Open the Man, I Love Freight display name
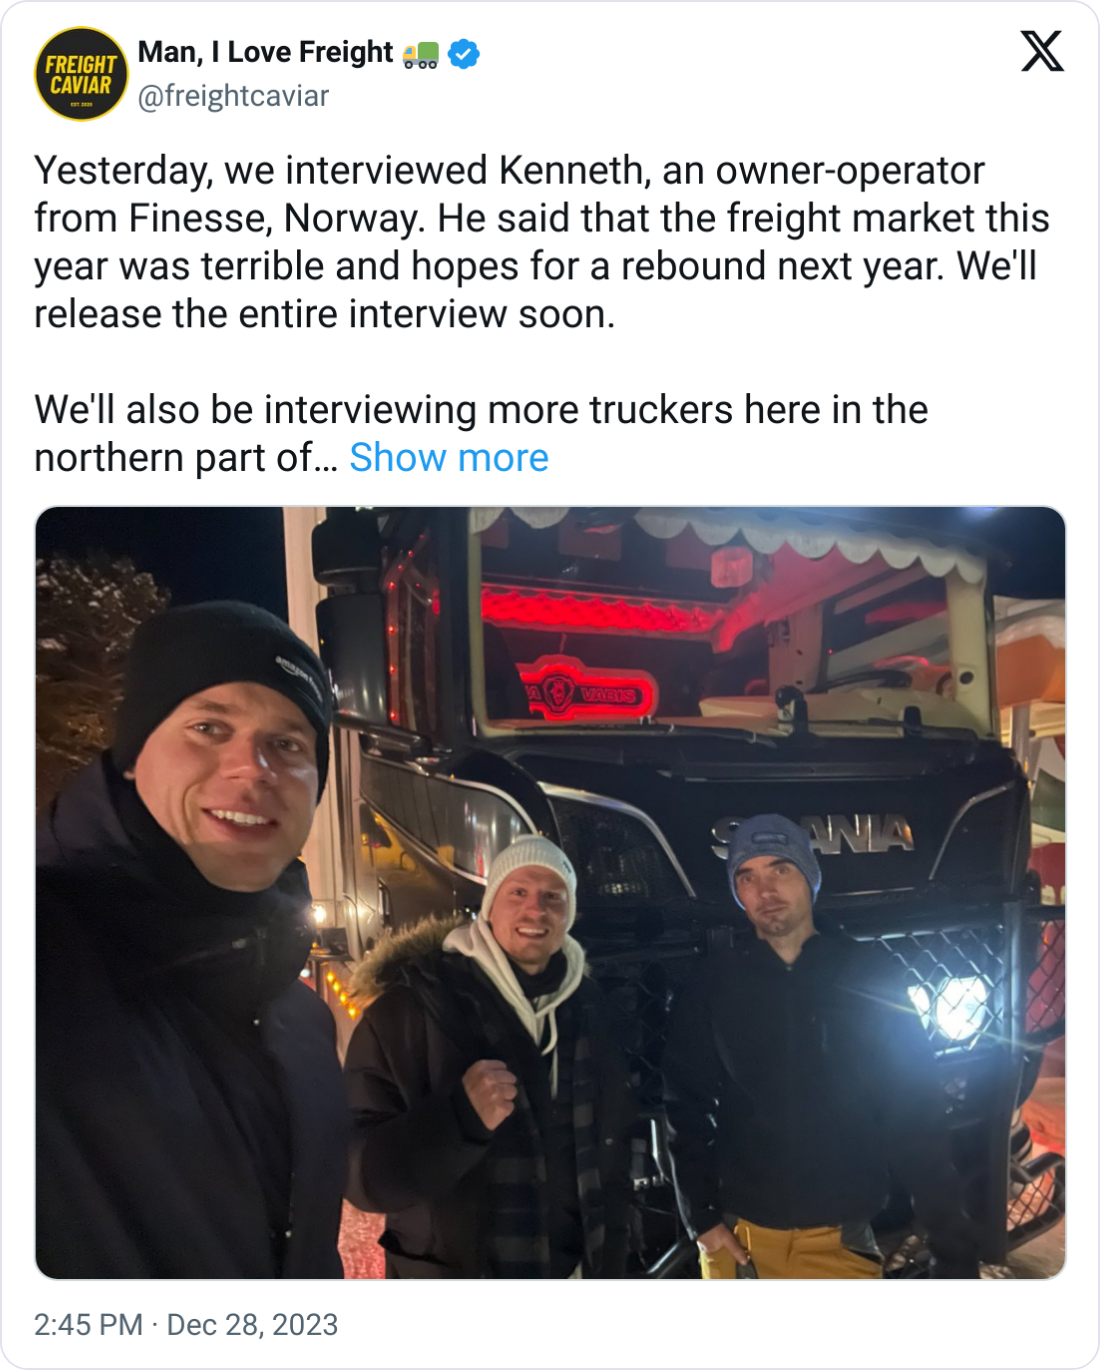 coord(265,52)
